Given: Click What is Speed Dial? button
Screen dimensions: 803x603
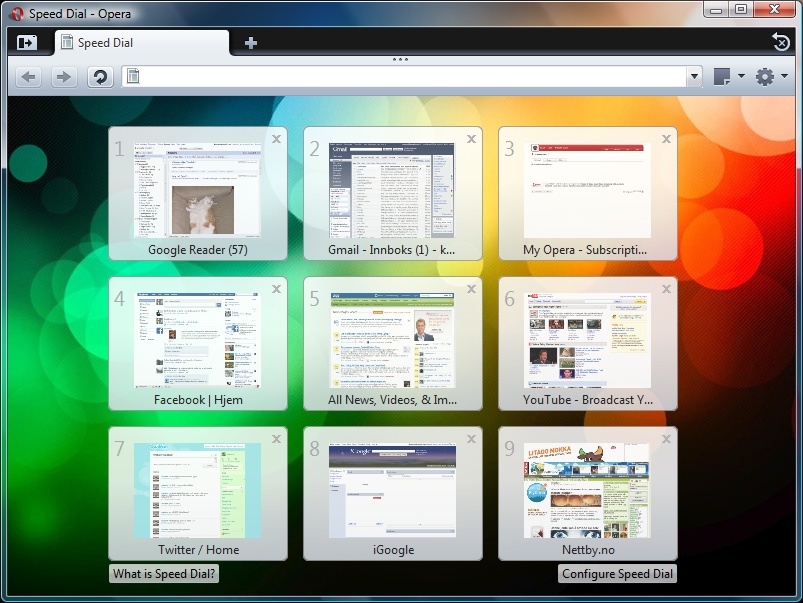Looking at the screenshot, I should (x=164, y=574).
